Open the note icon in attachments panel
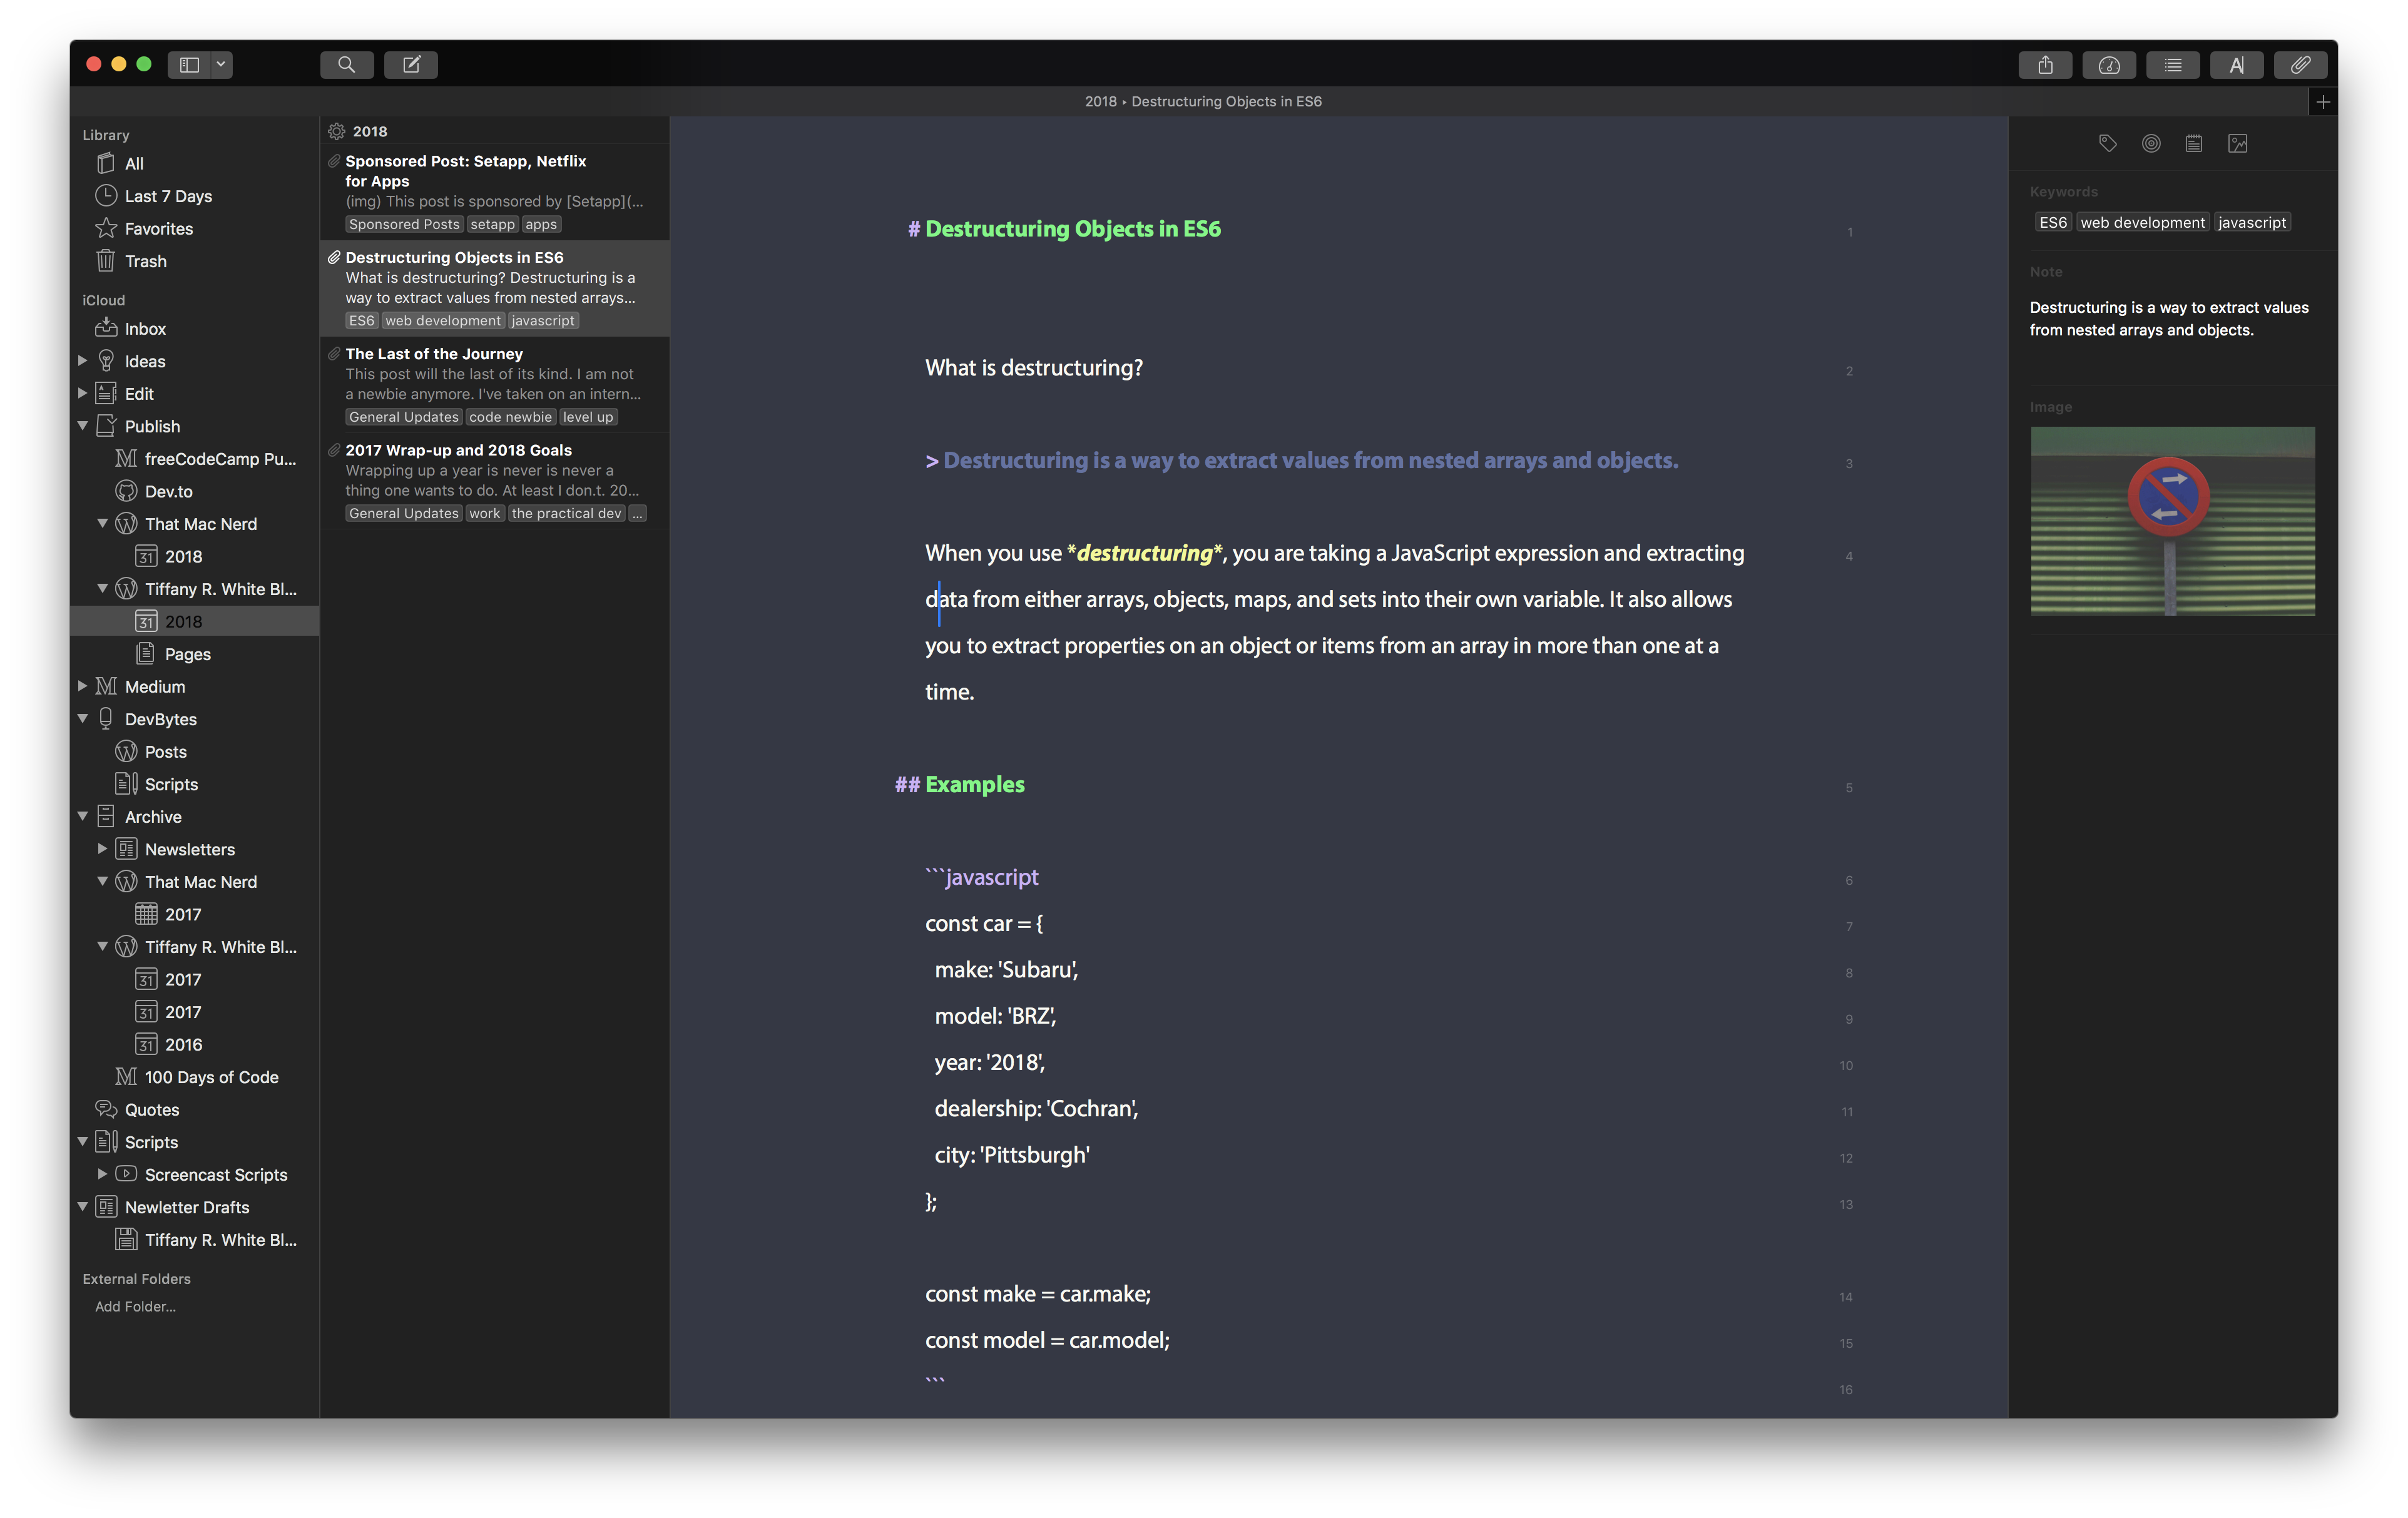2408x1518 pixels. coord(2194,144)
